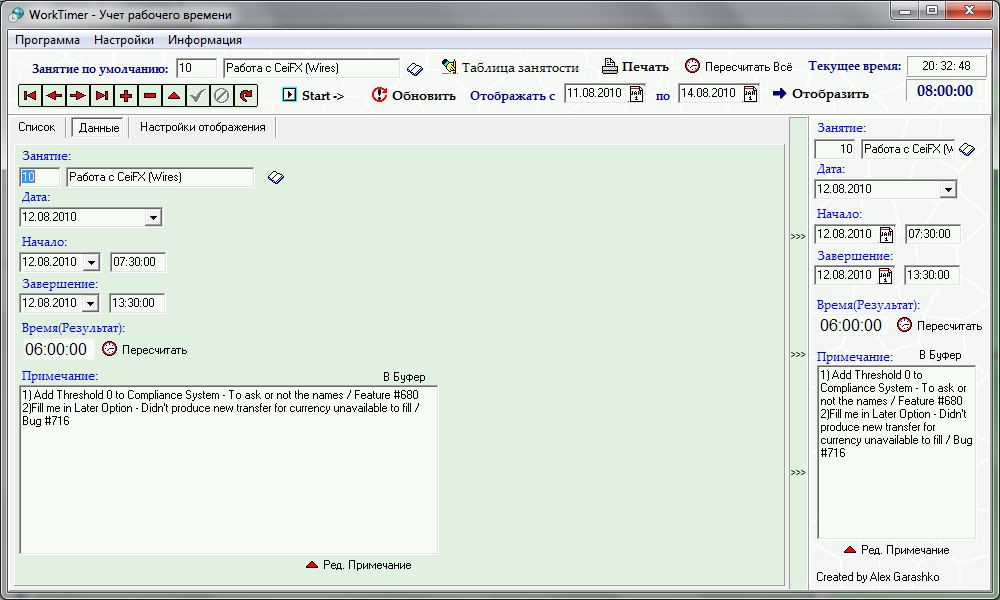Open calendar for display start date 11.08.2010
This screenshot has width=1000, height=600.
pos(636,93)
